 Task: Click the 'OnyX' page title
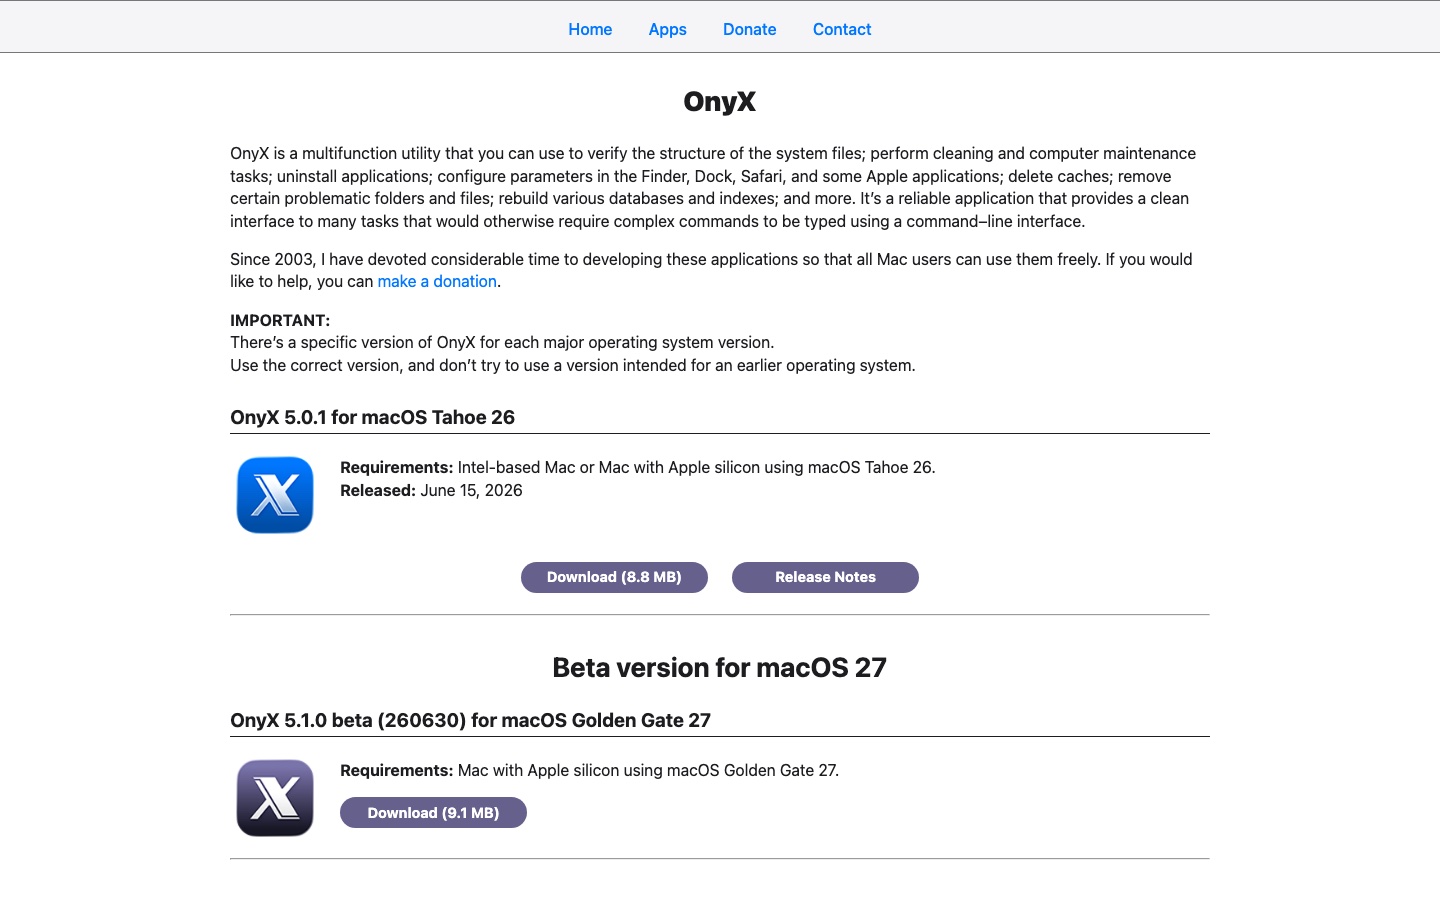(720, 101)
